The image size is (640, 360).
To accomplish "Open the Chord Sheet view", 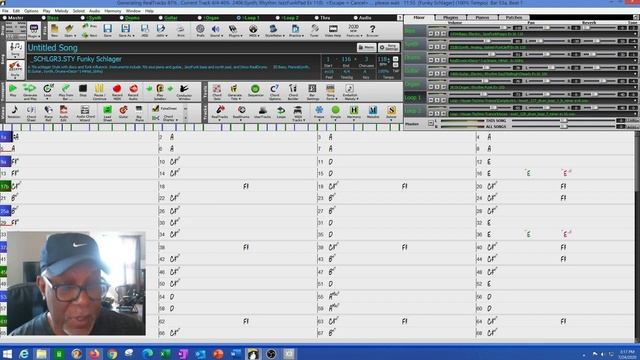I will pyautogui.click(x=31, y=113).
